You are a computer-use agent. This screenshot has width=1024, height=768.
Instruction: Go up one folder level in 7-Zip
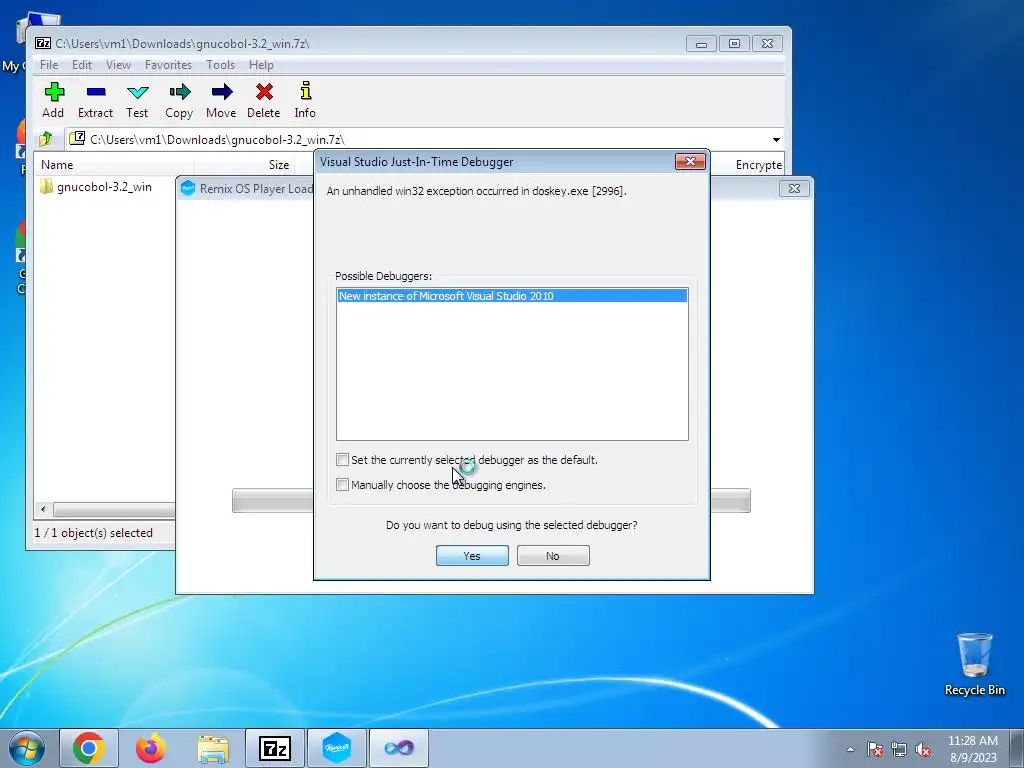(46, 139)
